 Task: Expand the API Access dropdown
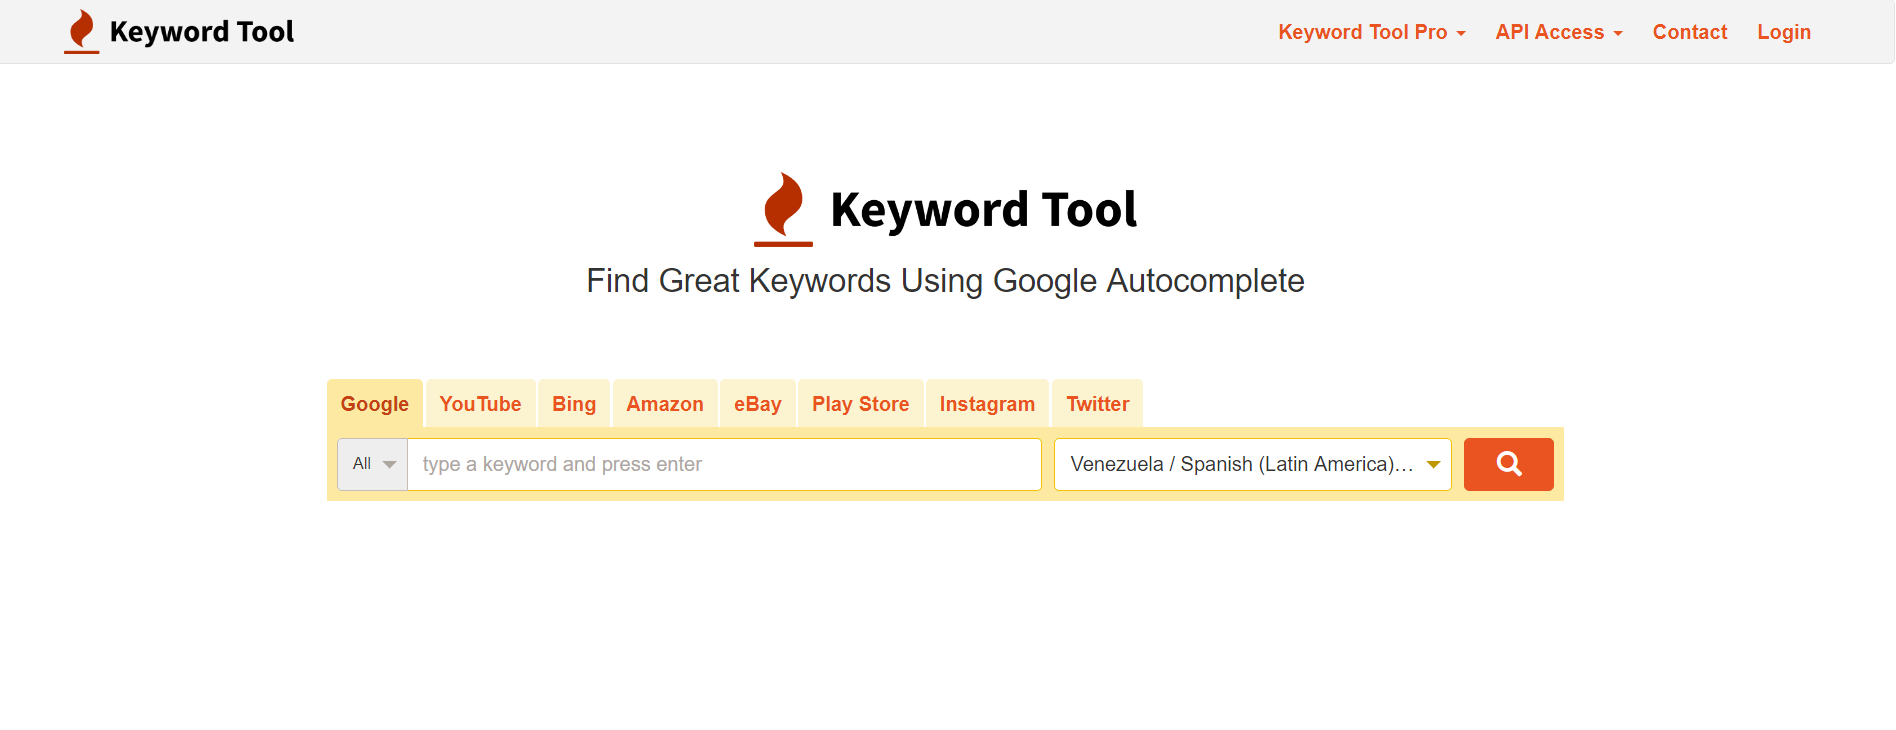pyautogui.click(x=1558, y=32)
